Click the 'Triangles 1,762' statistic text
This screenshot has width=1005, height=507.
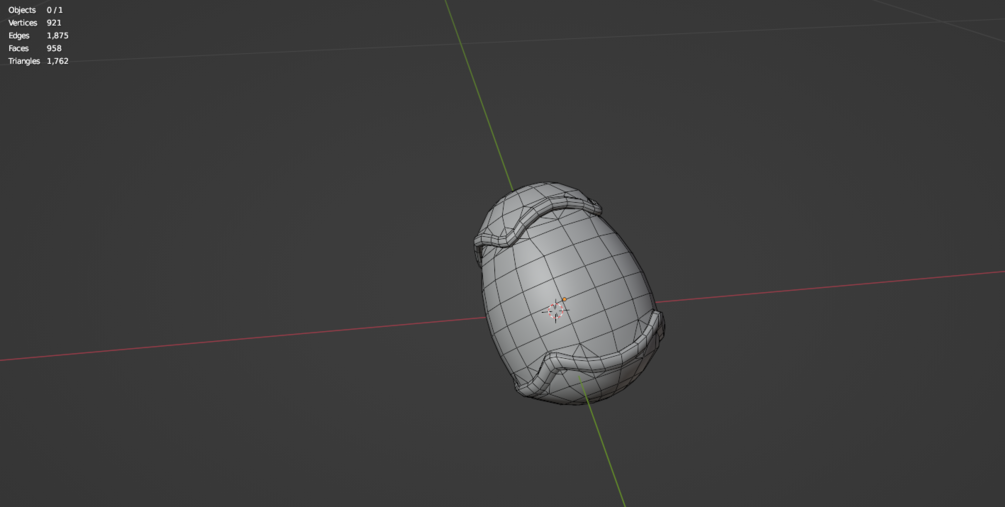[x=38, y=62]
